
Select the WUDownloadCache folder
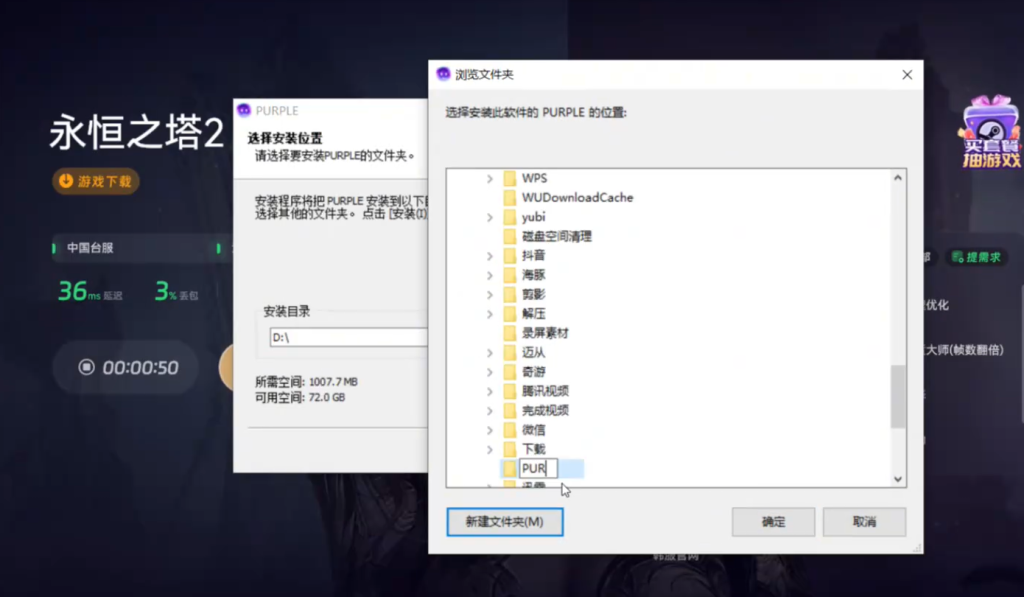click(x=576, y=198)
